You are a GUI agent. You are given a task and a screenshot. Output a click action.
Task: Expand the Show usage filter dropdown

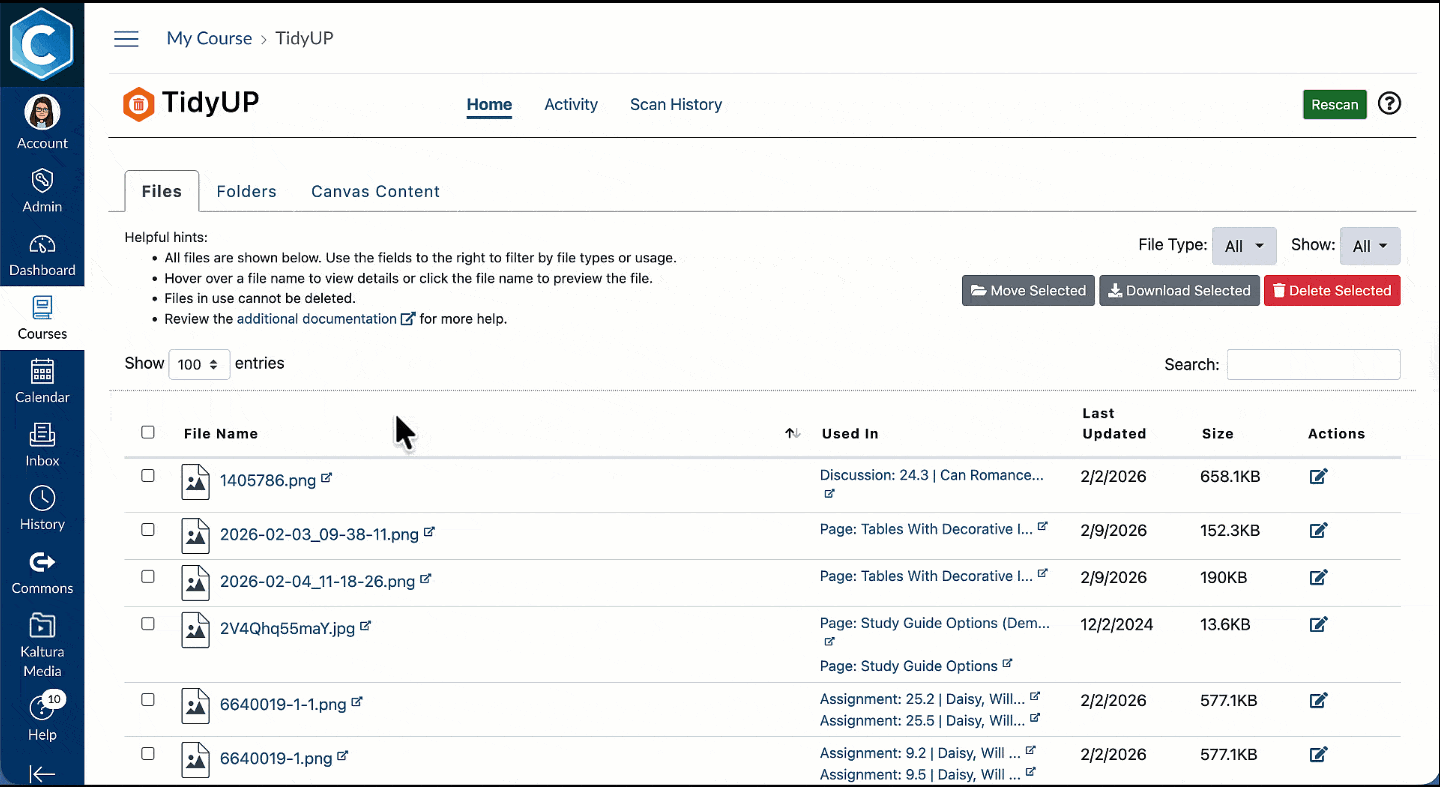tap(1369, 246)
